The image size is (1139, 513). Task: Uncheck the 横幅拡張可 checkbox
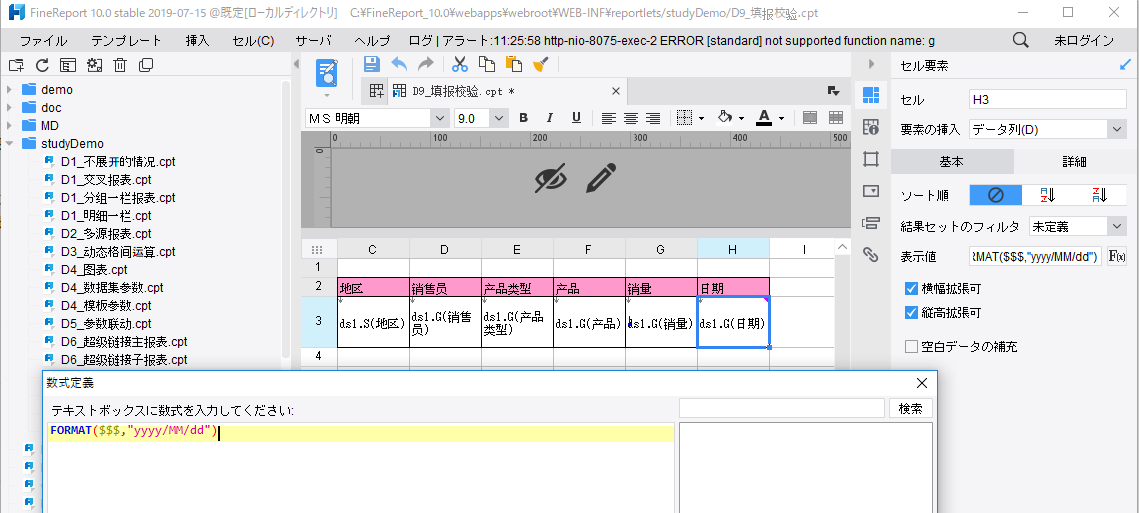click(911, 288)
